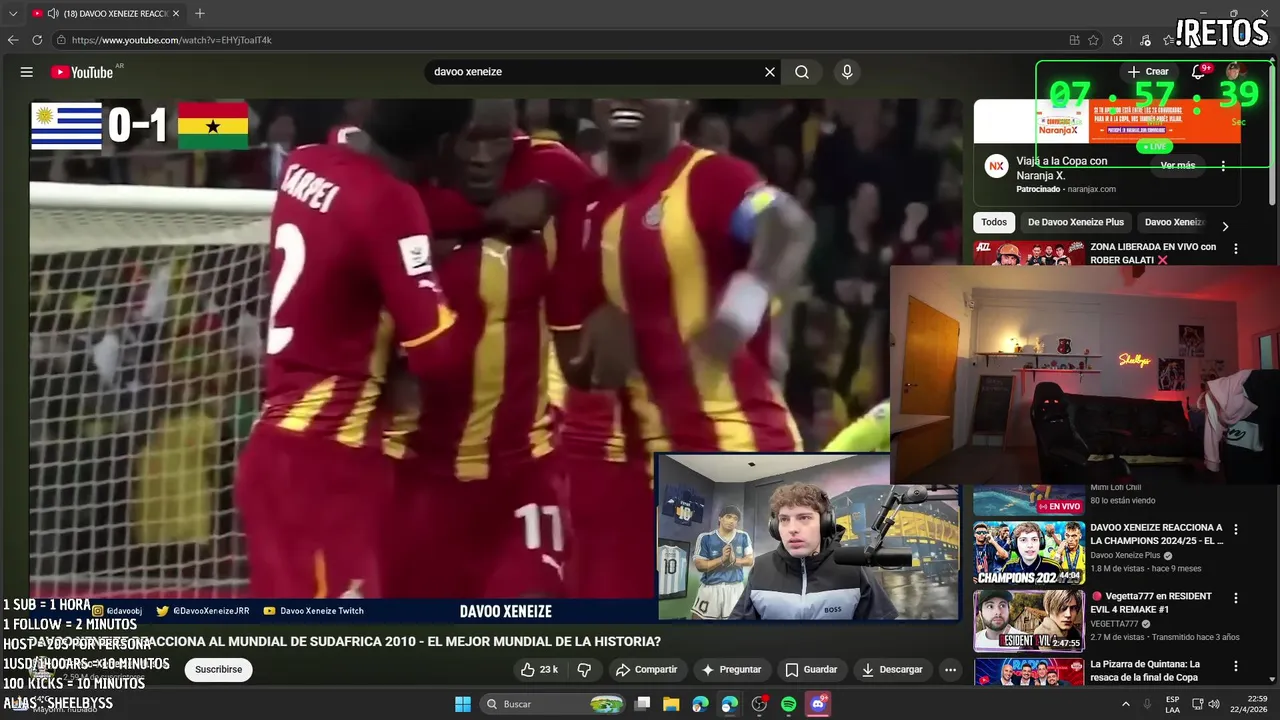Go to the YouTube home logo

pos(82,72)
